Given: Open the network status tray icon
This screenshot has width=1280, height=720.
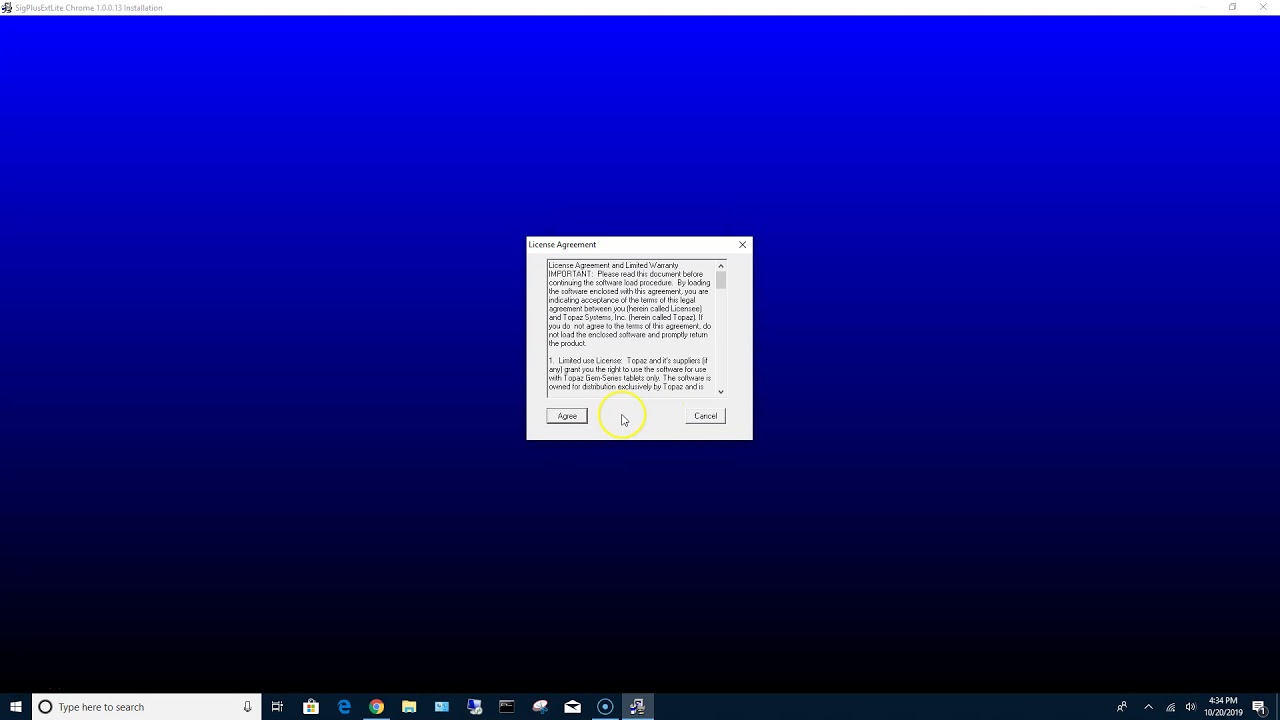Looking at the screenshot, I should (1170, 707).
